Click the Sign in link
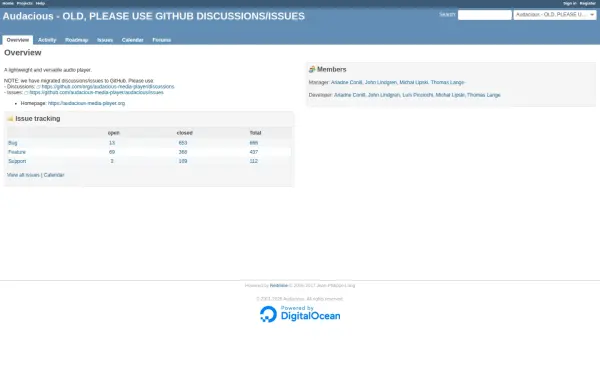 569,3
